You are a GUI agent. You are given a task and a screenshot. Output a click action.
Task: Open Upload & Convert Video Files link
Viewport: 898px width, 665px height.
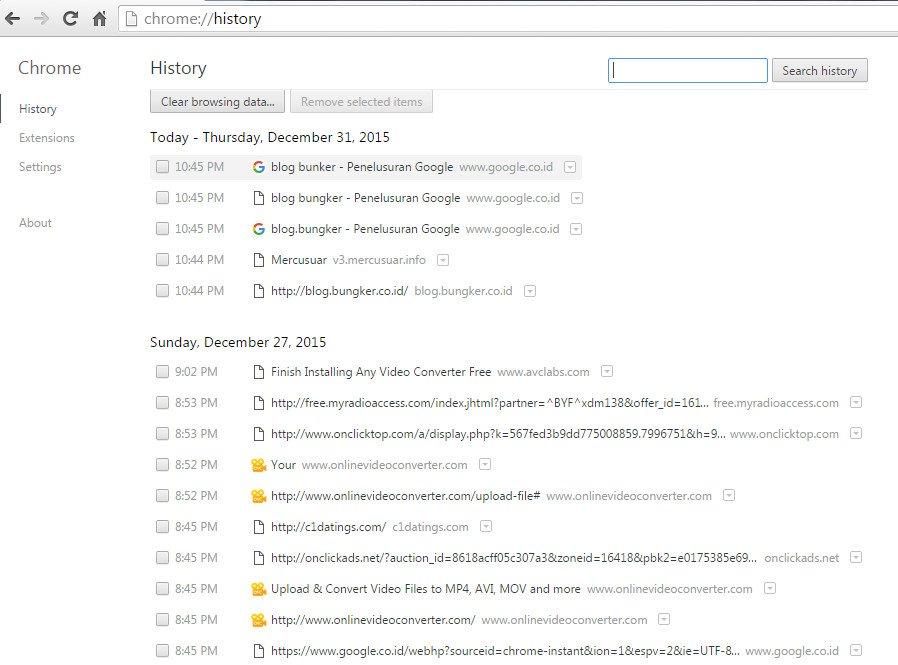pyautogui.click(x=426, y=588)
